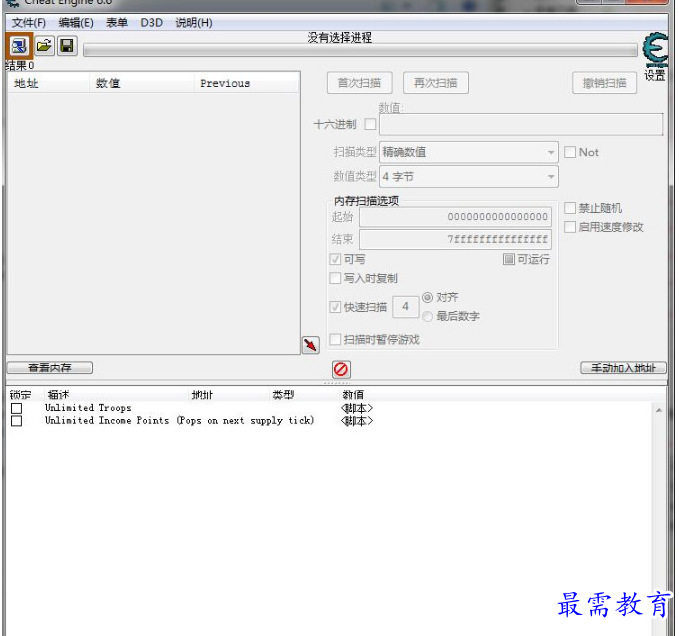
Task: Enable the 禁止随机 checkbox
Action: point(570,208)
